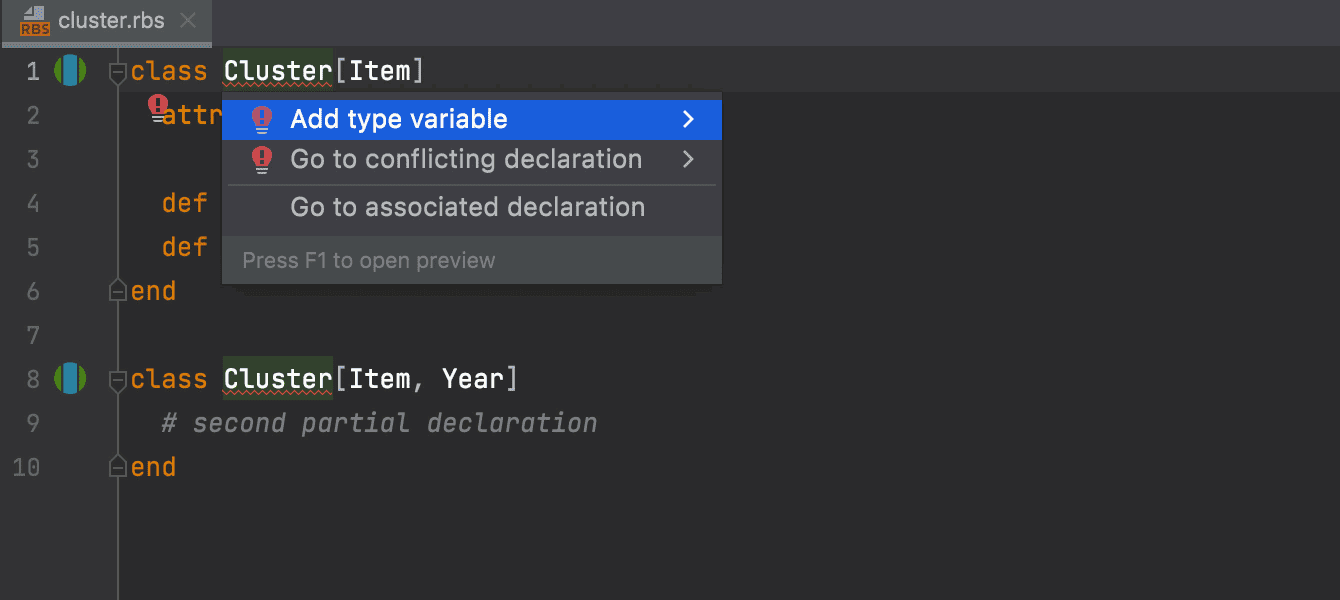The image size is (1340, 600).
Task: Click the bulb icon beside Add type variable
Action: [x=262, y=120]
